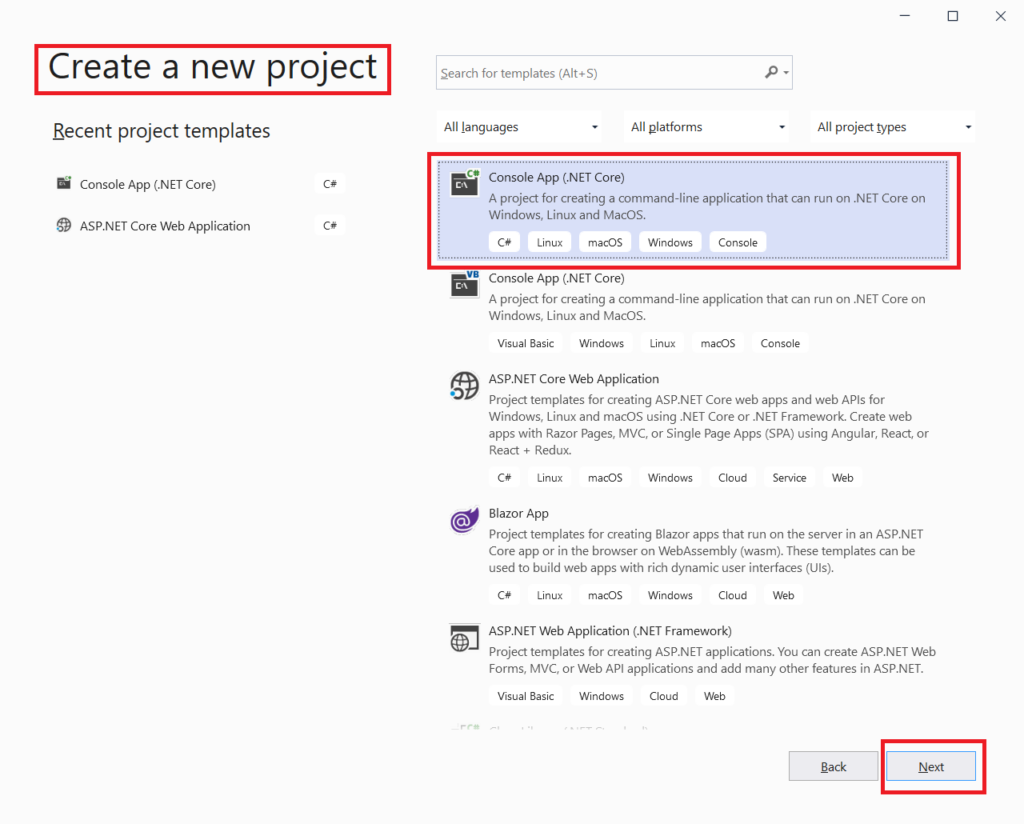The height and width of the screenshot is (824, 1024).
Task: Click the ASP.NET Core Web Application description paragraph
Action: (x=709, y=424)
